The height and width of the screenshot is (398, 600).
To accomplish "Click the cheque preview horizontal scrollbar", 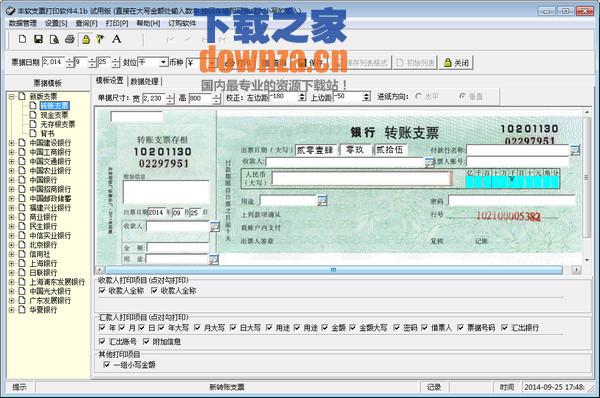I will tap(333, 270).
